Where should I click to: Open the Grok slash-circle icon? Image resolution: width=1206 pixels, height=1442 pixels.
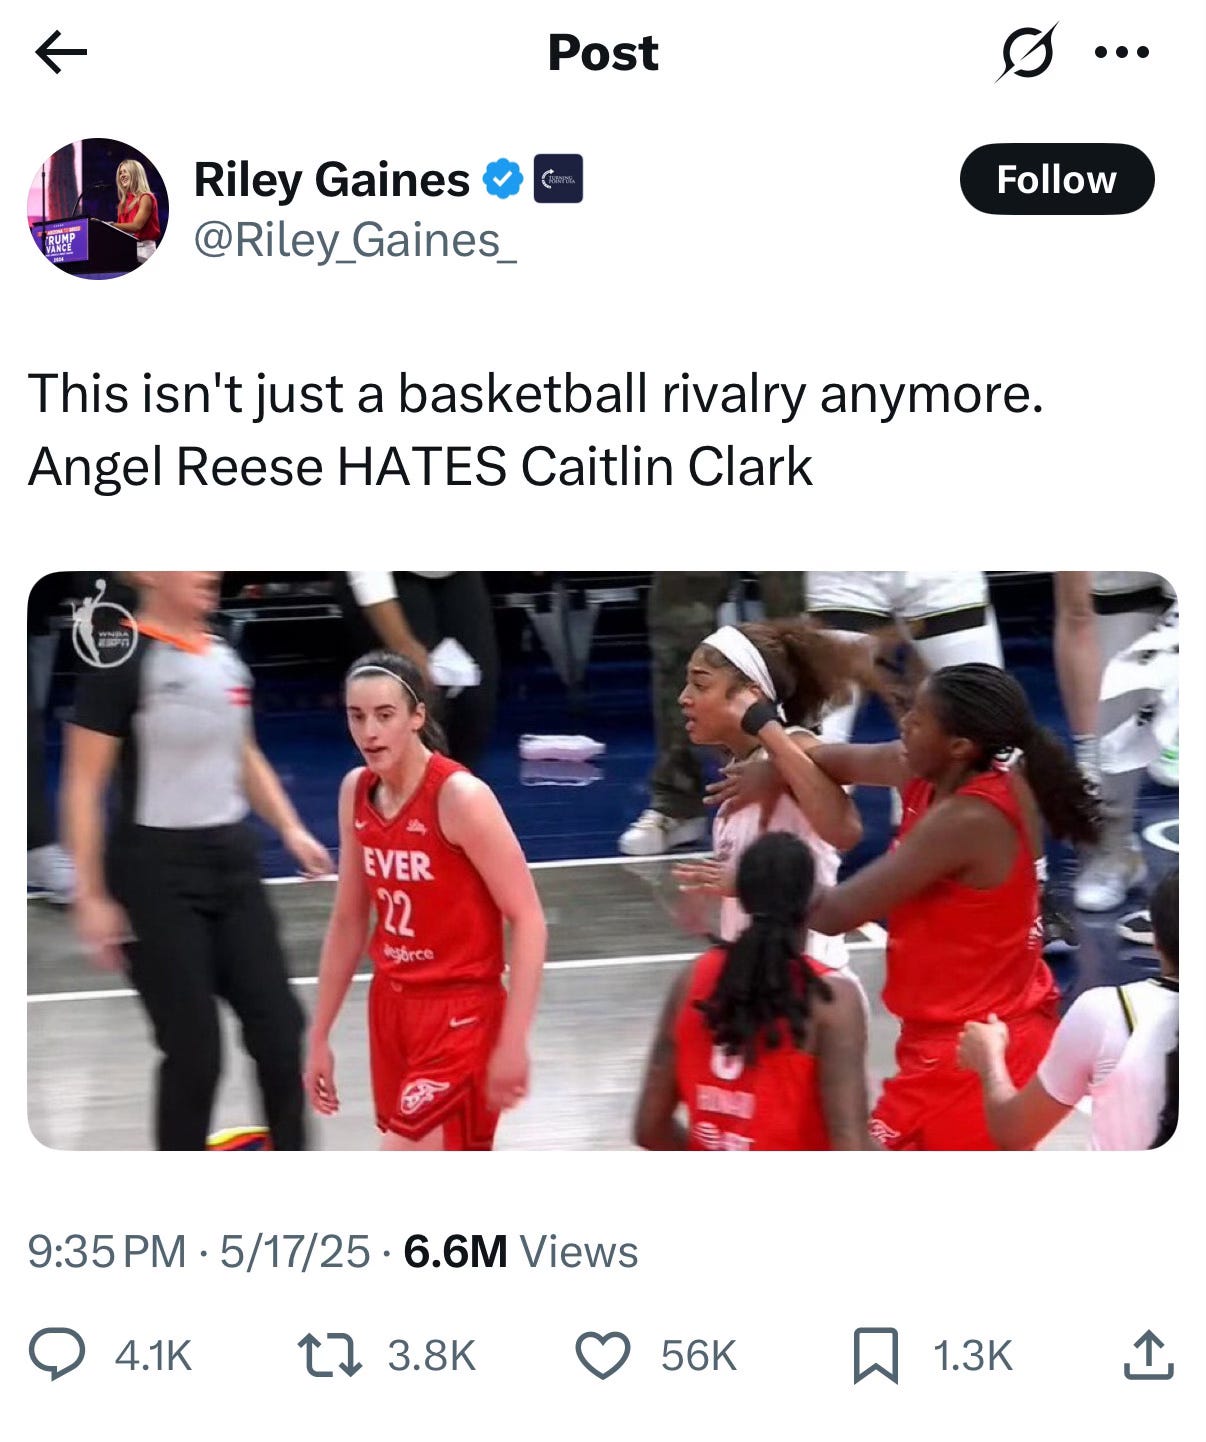click(x=1026, y=52)
